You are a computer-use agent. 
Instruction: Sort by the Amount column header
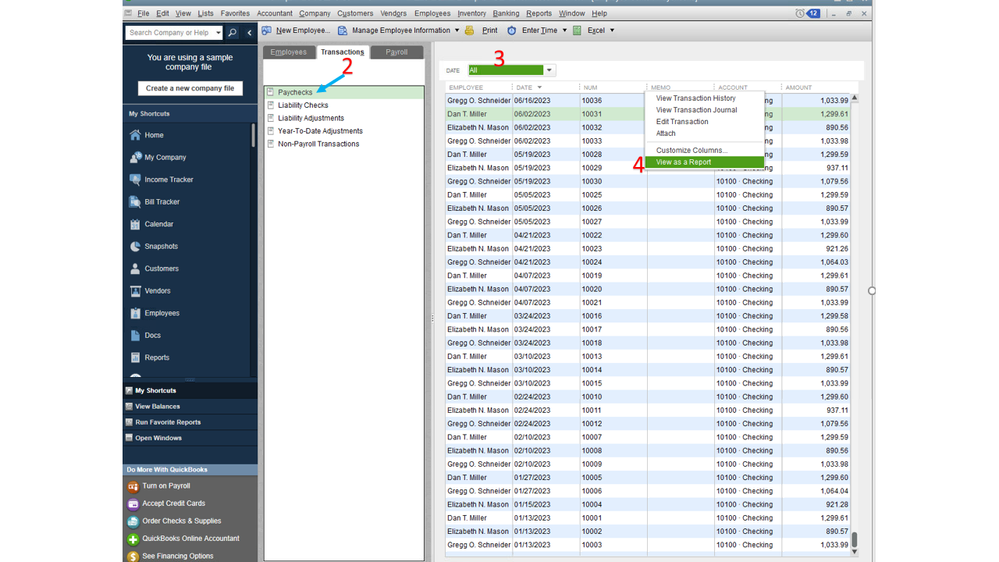tap(798, 87)
